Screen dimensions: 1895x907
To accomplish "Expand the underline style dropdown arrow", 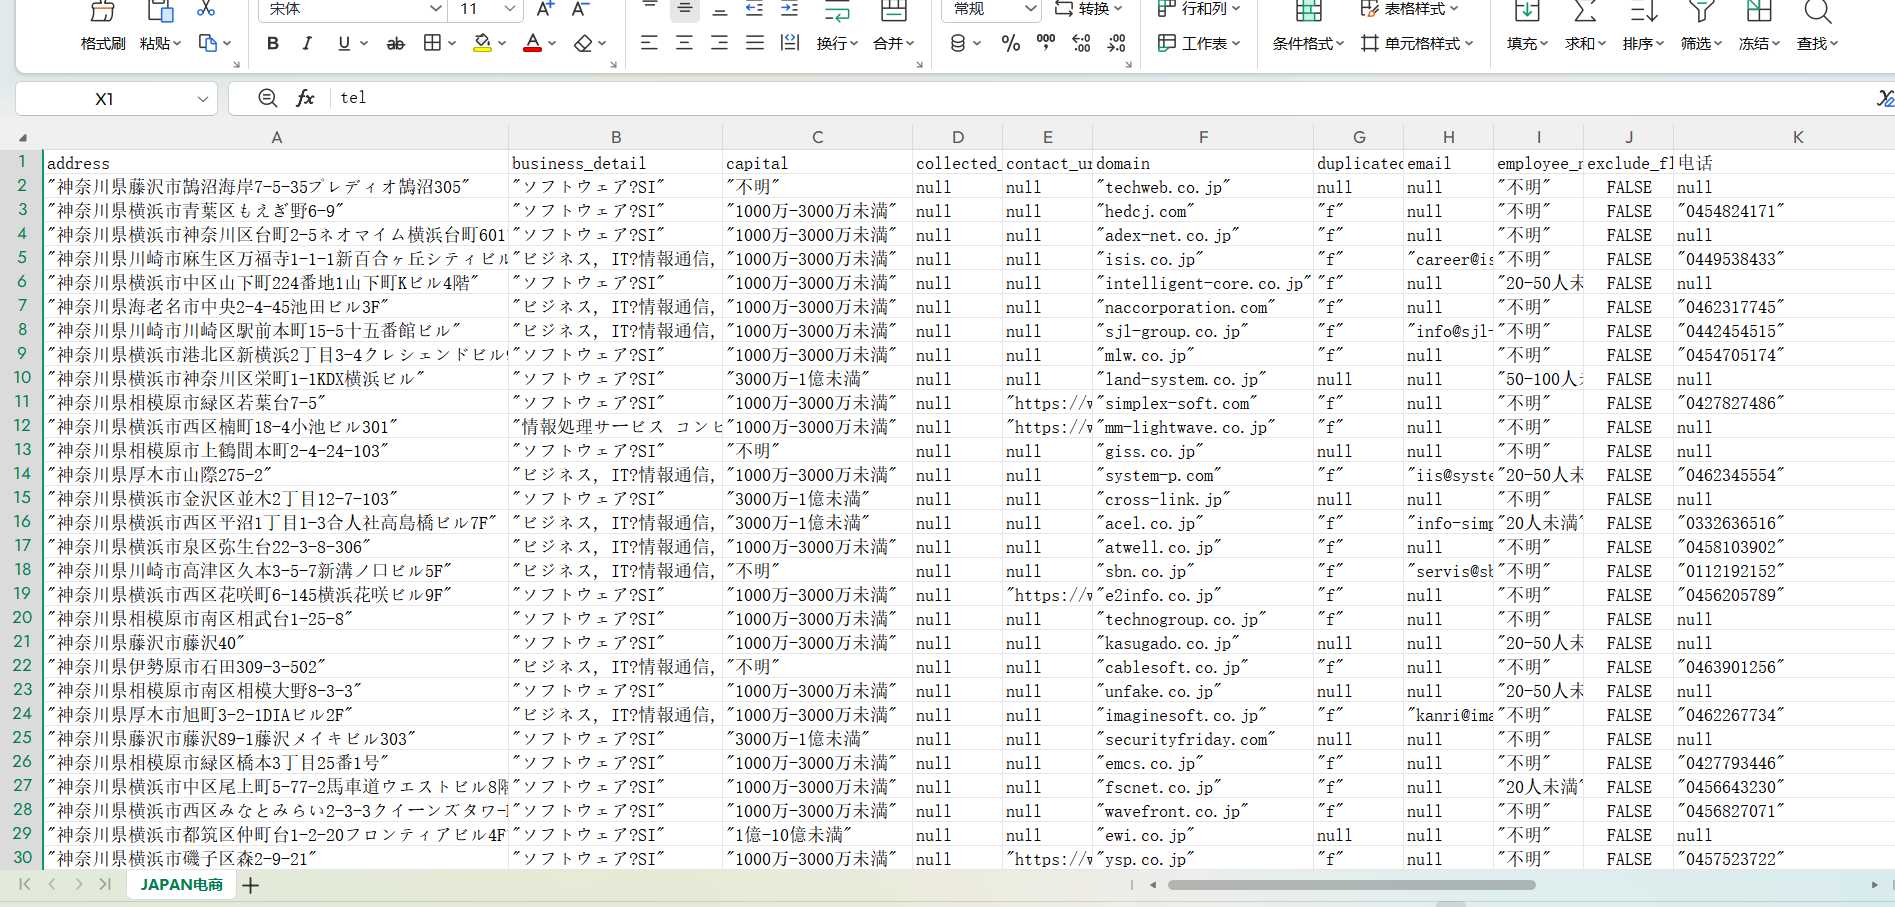I will pos(364,44).
